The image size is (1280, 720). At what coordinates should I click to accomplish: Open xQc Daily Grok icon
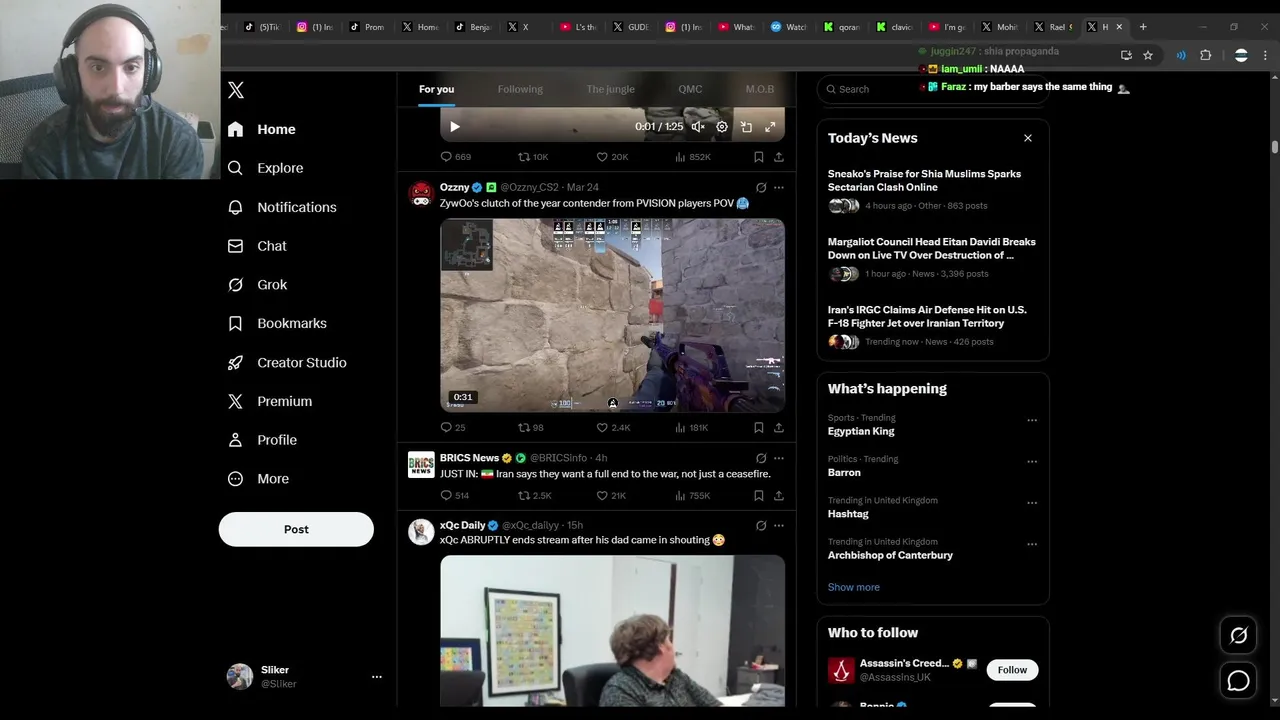(761, 525)
